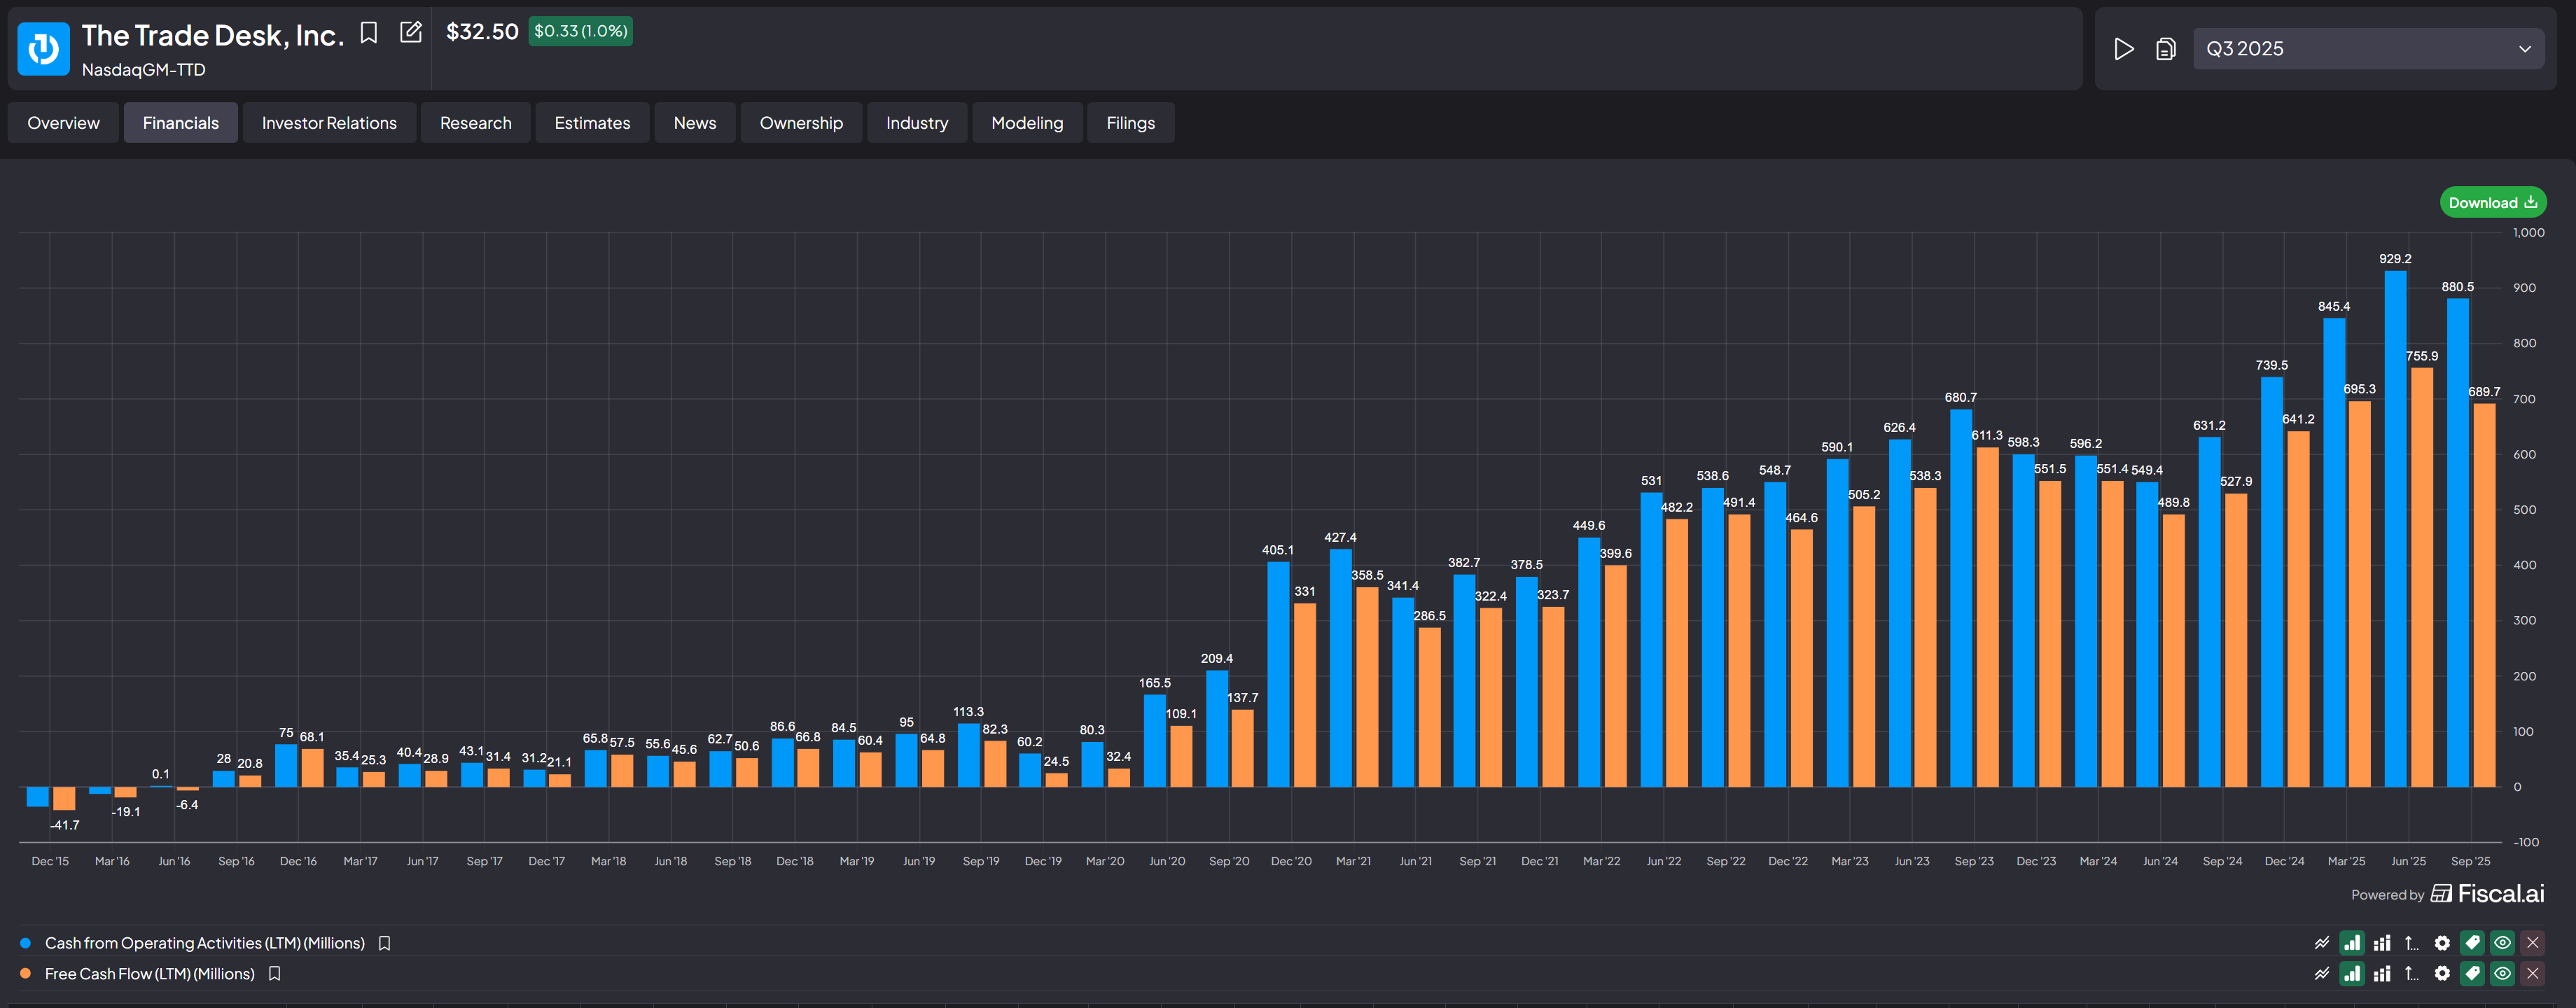The width and height of the screenshot is (2576, 1008).
Task: Toggle visibility of Free Cash Flow series
Action: tap(2502, 974)
